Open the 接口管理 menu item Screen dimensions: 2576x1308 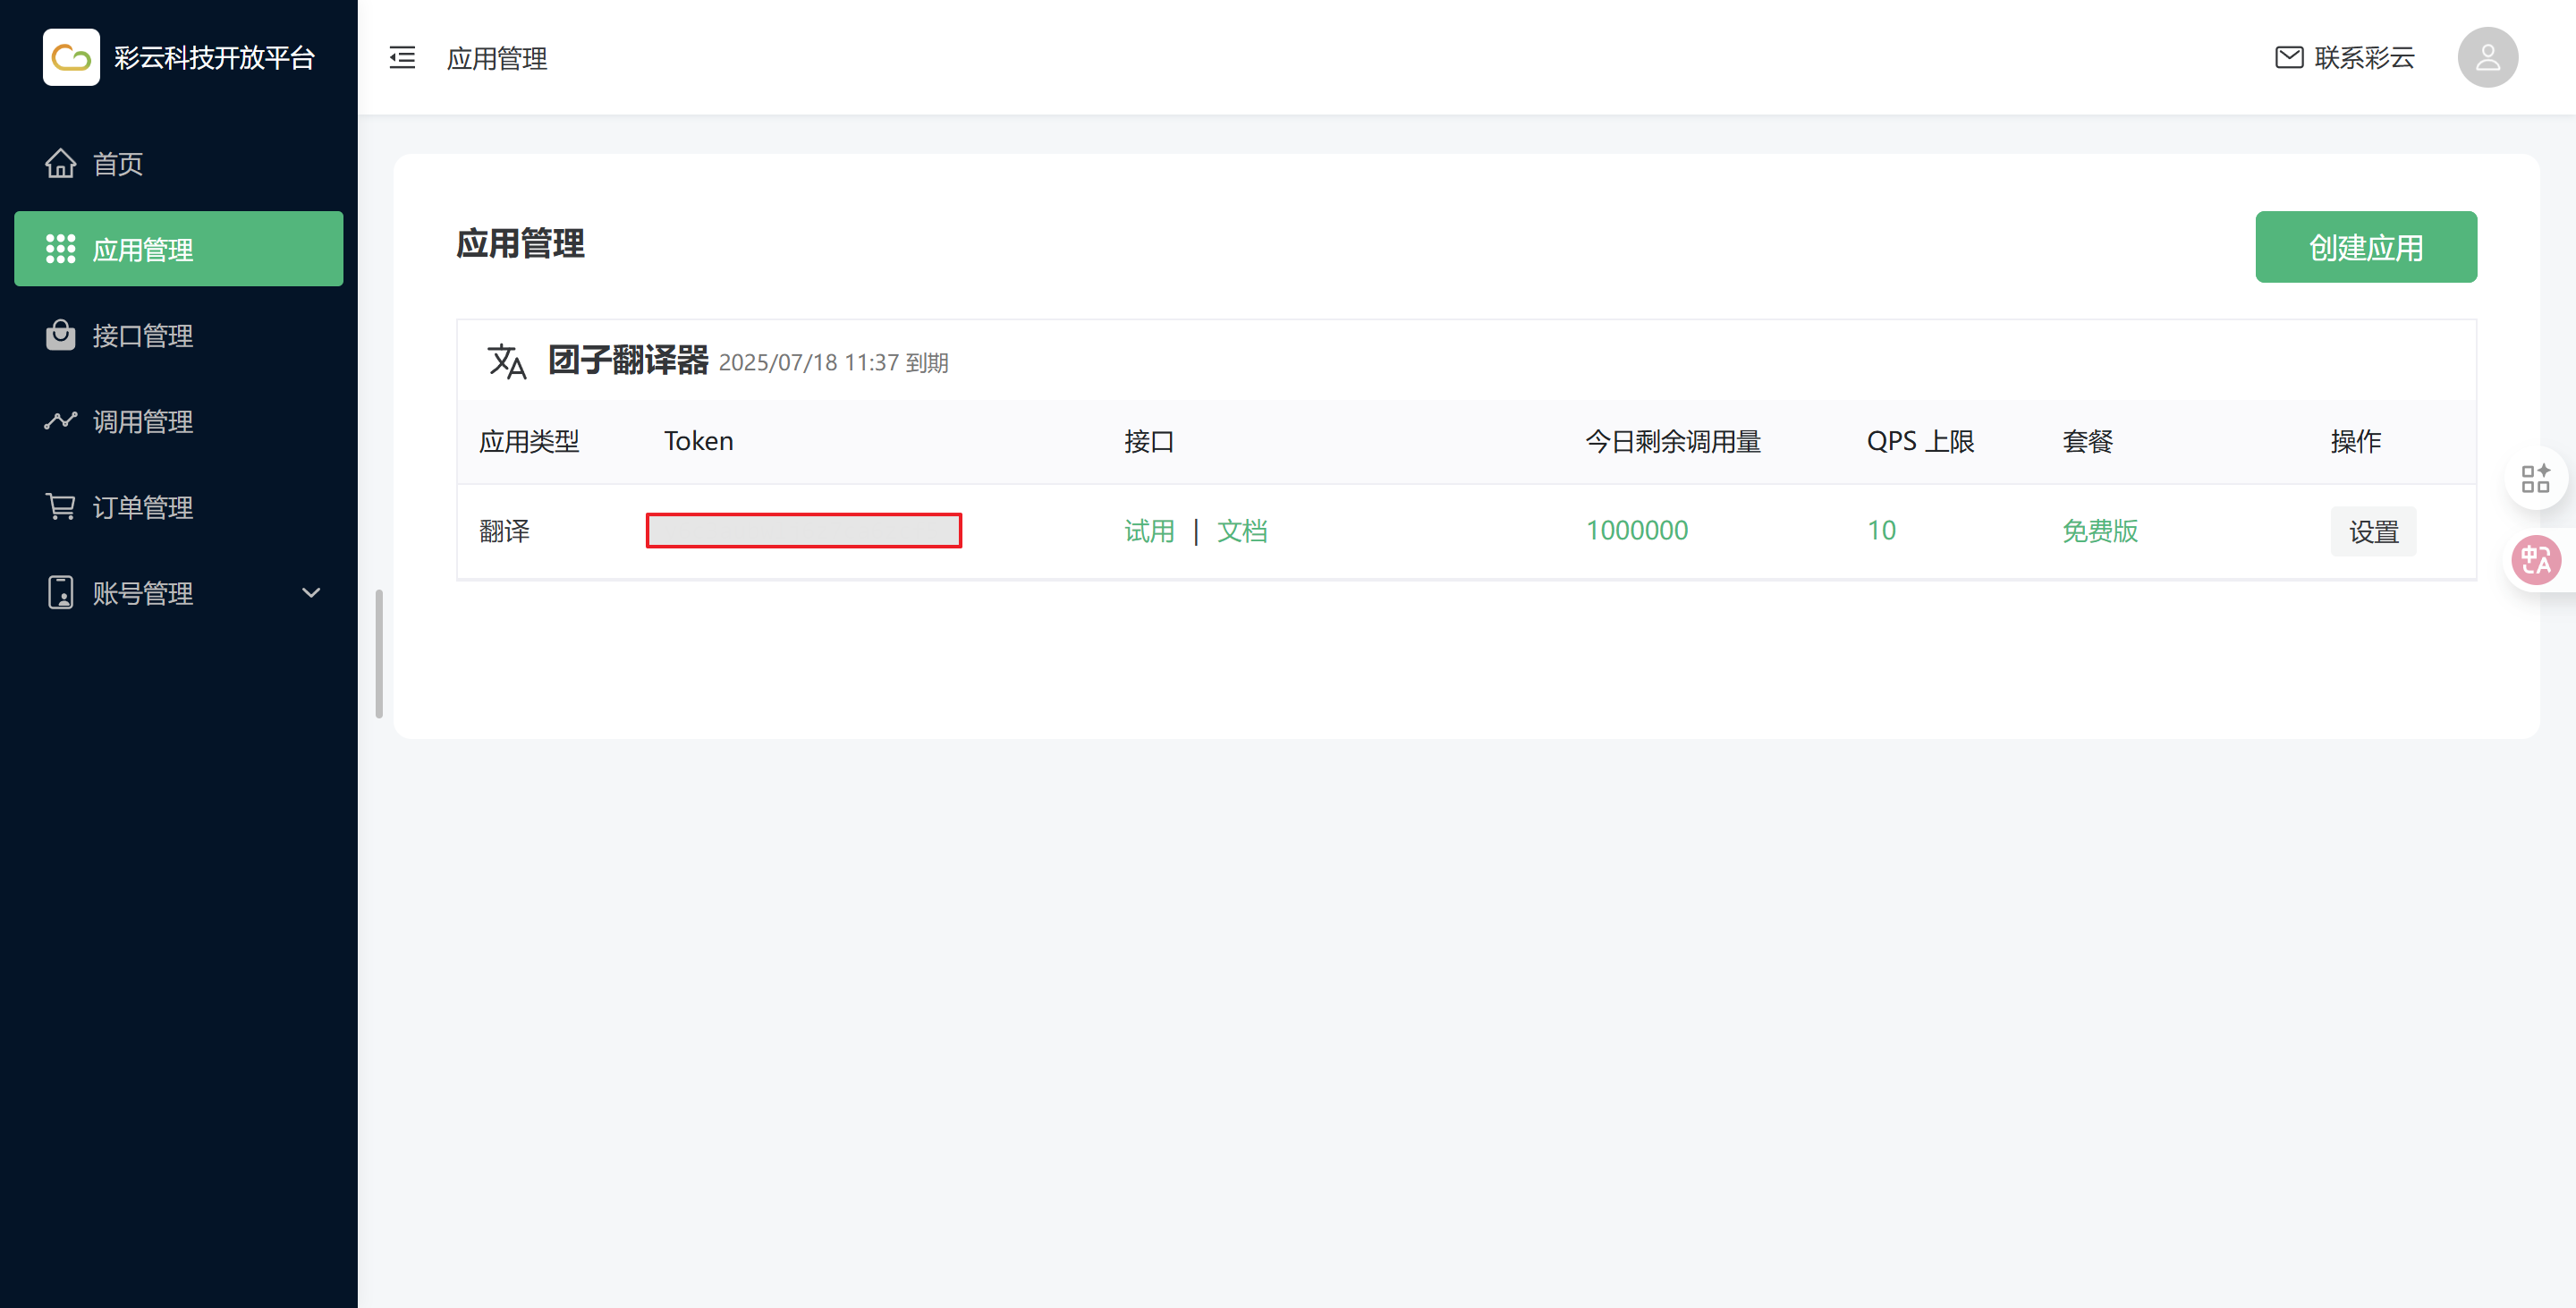click(x=142, y=335)
